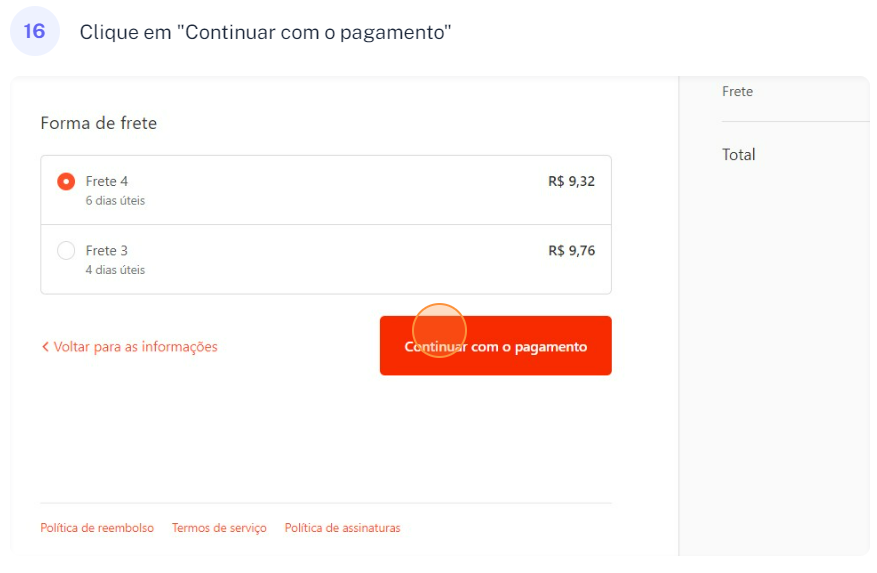Click the R$ 9,32 shipping price

pyautogui.click(x=571, y=182)
